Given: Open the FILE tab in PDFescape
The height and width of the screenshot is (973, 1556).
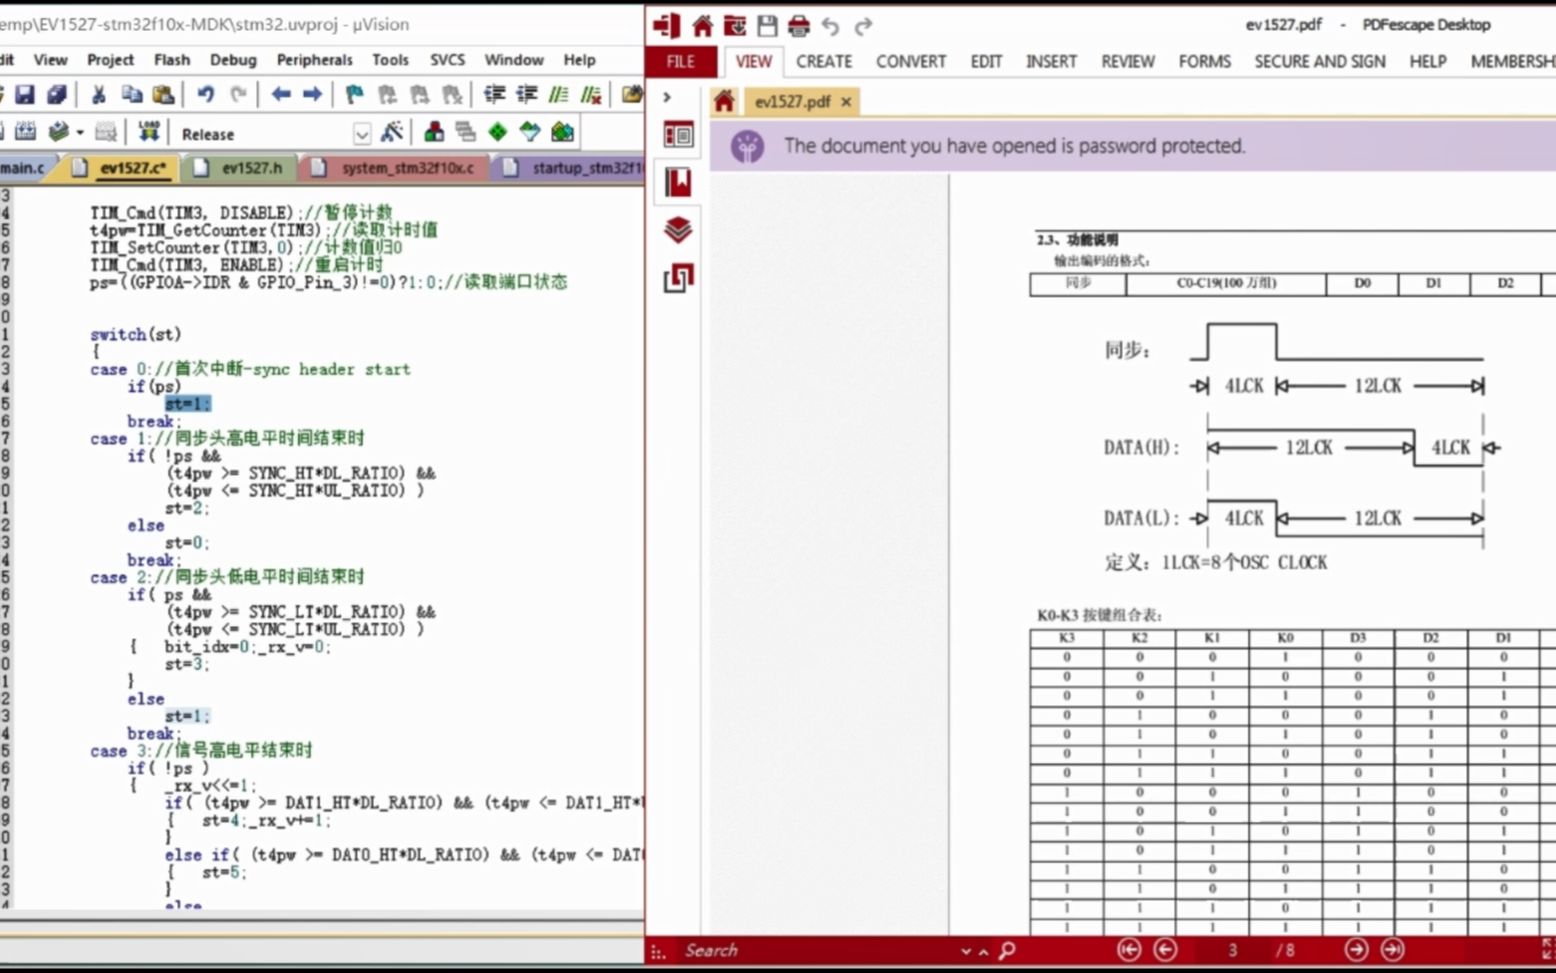Looking at the screenshot, I should tap(681, 61).
